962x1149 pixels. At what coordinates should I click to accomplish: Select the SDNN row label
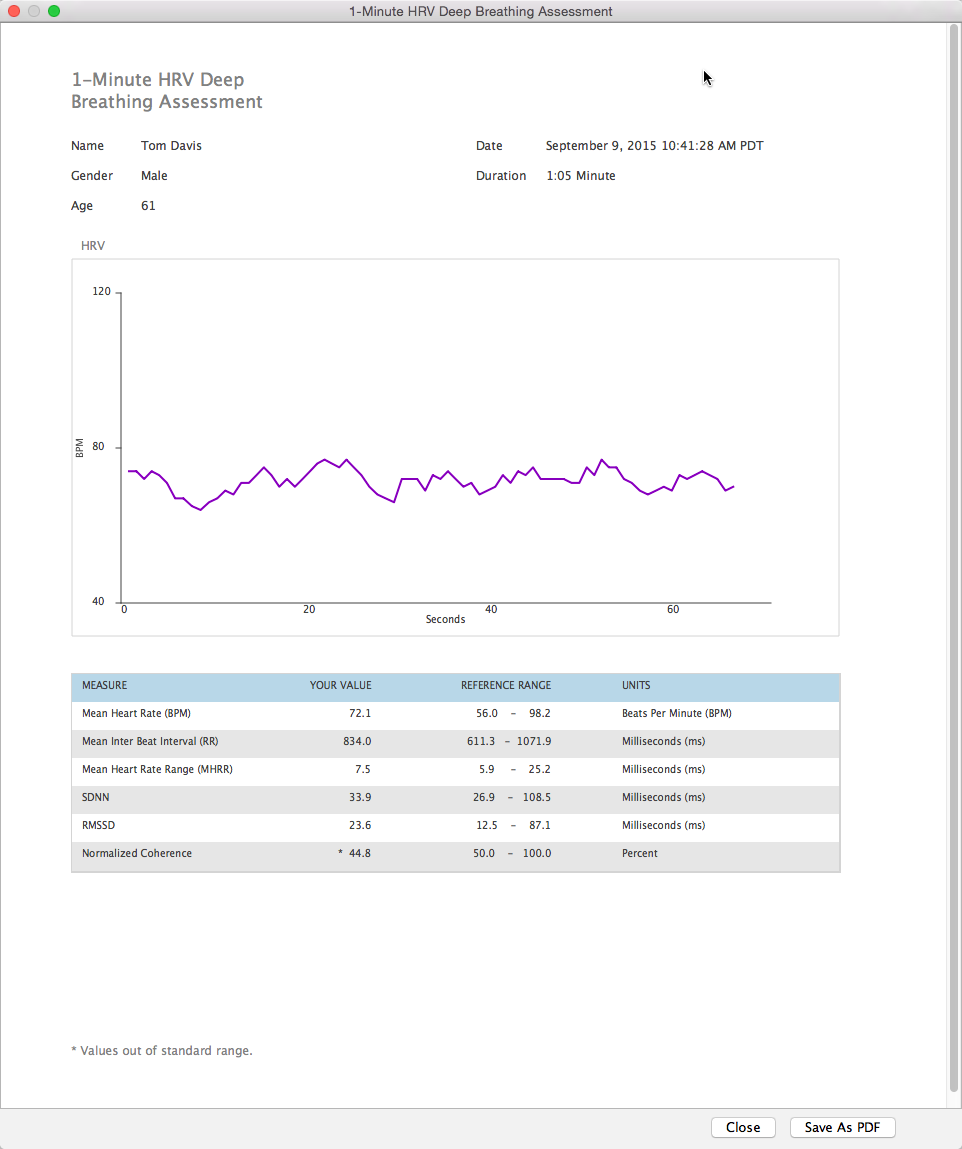click(95, 797)
